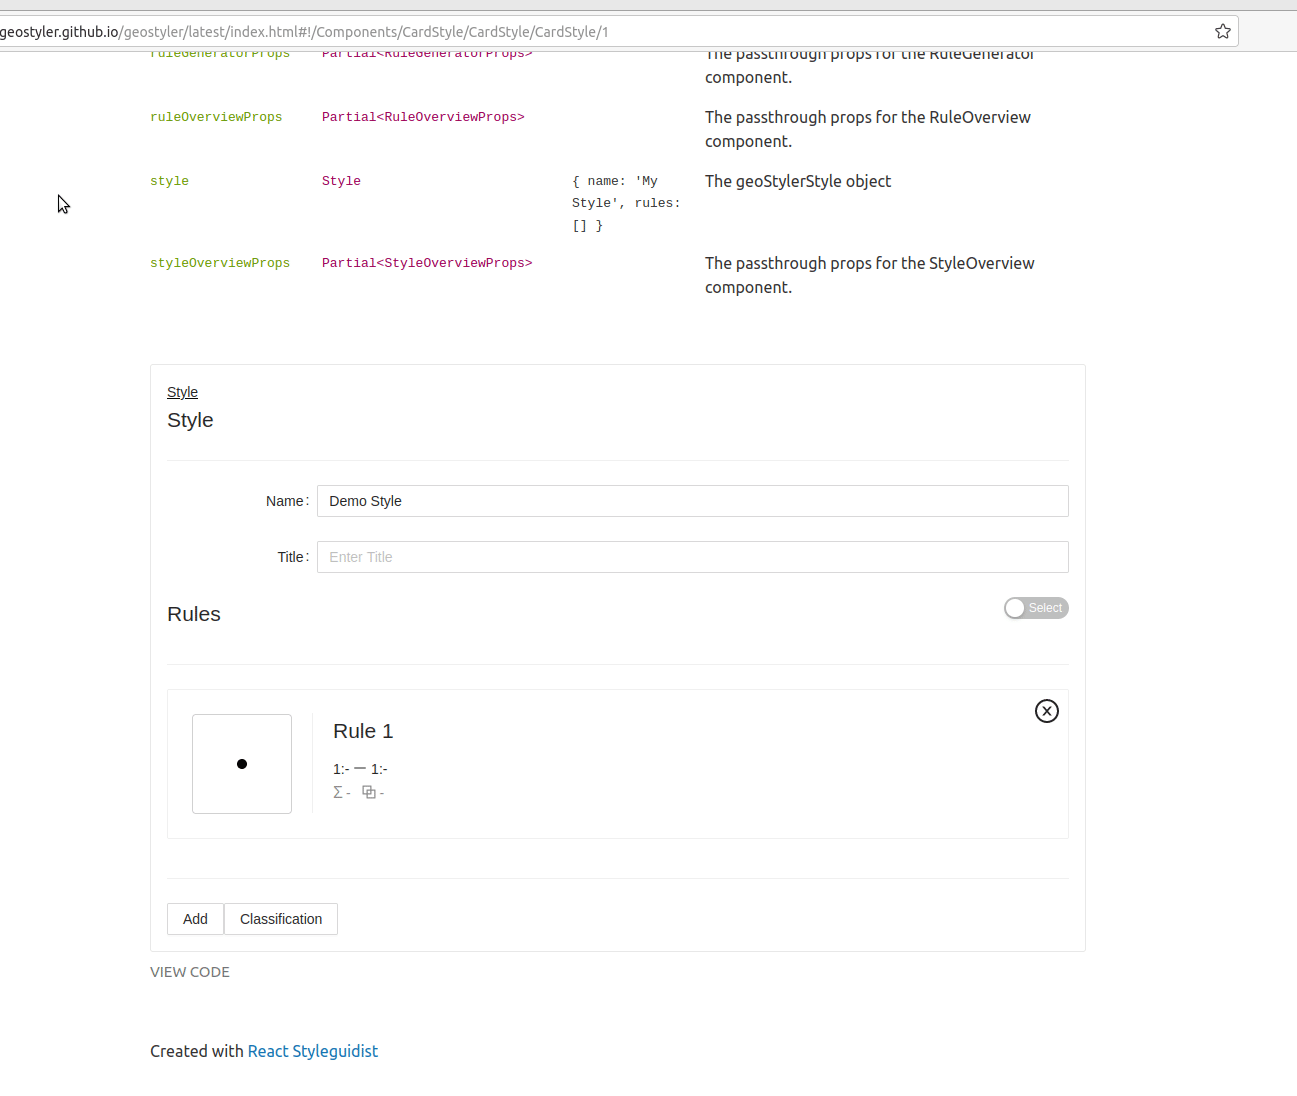The width and height of the screenshot is (1297, 1096).
Task: Open the Classification dialog
Action: [280, 919]
